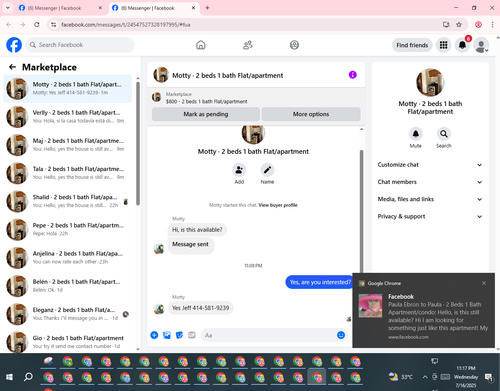Screen dimensions: 500x391
Task: Open the taskbar clock showing 11:17 PM
Action: 466,377
